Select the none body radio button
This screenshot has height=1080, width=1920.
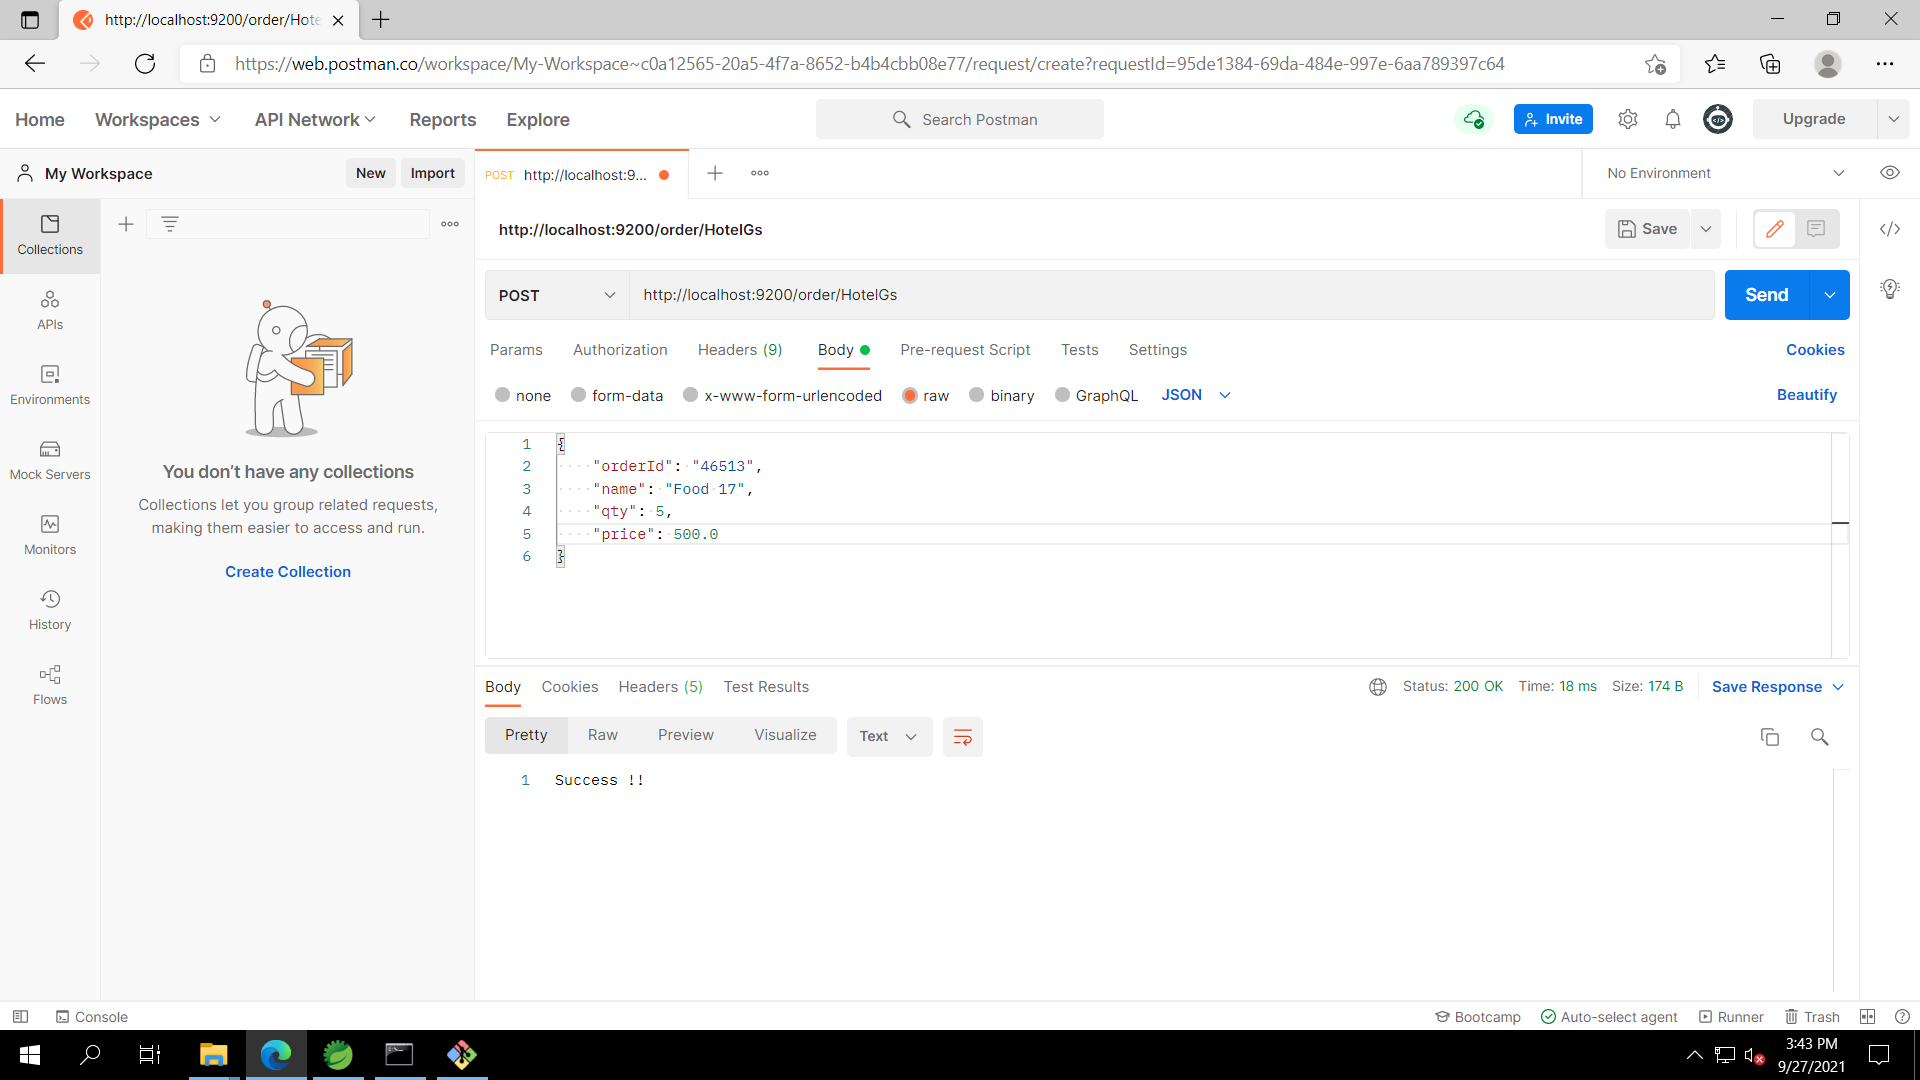coord(502,395)
